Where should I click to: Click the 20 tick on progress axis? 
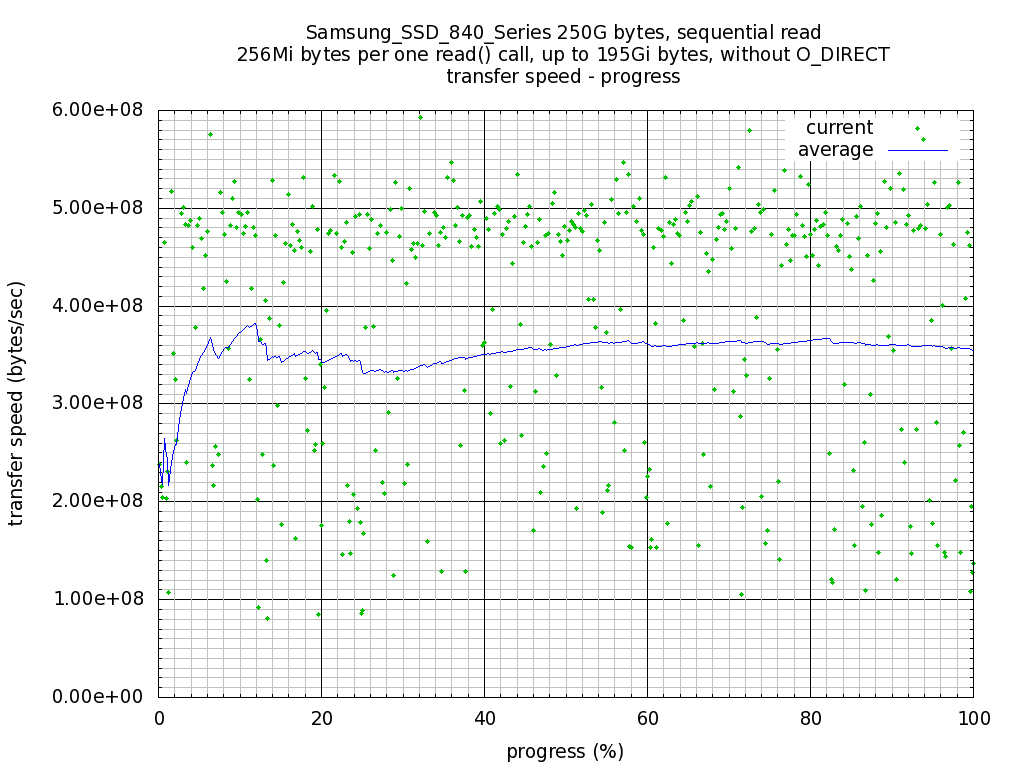coord(321,719)
